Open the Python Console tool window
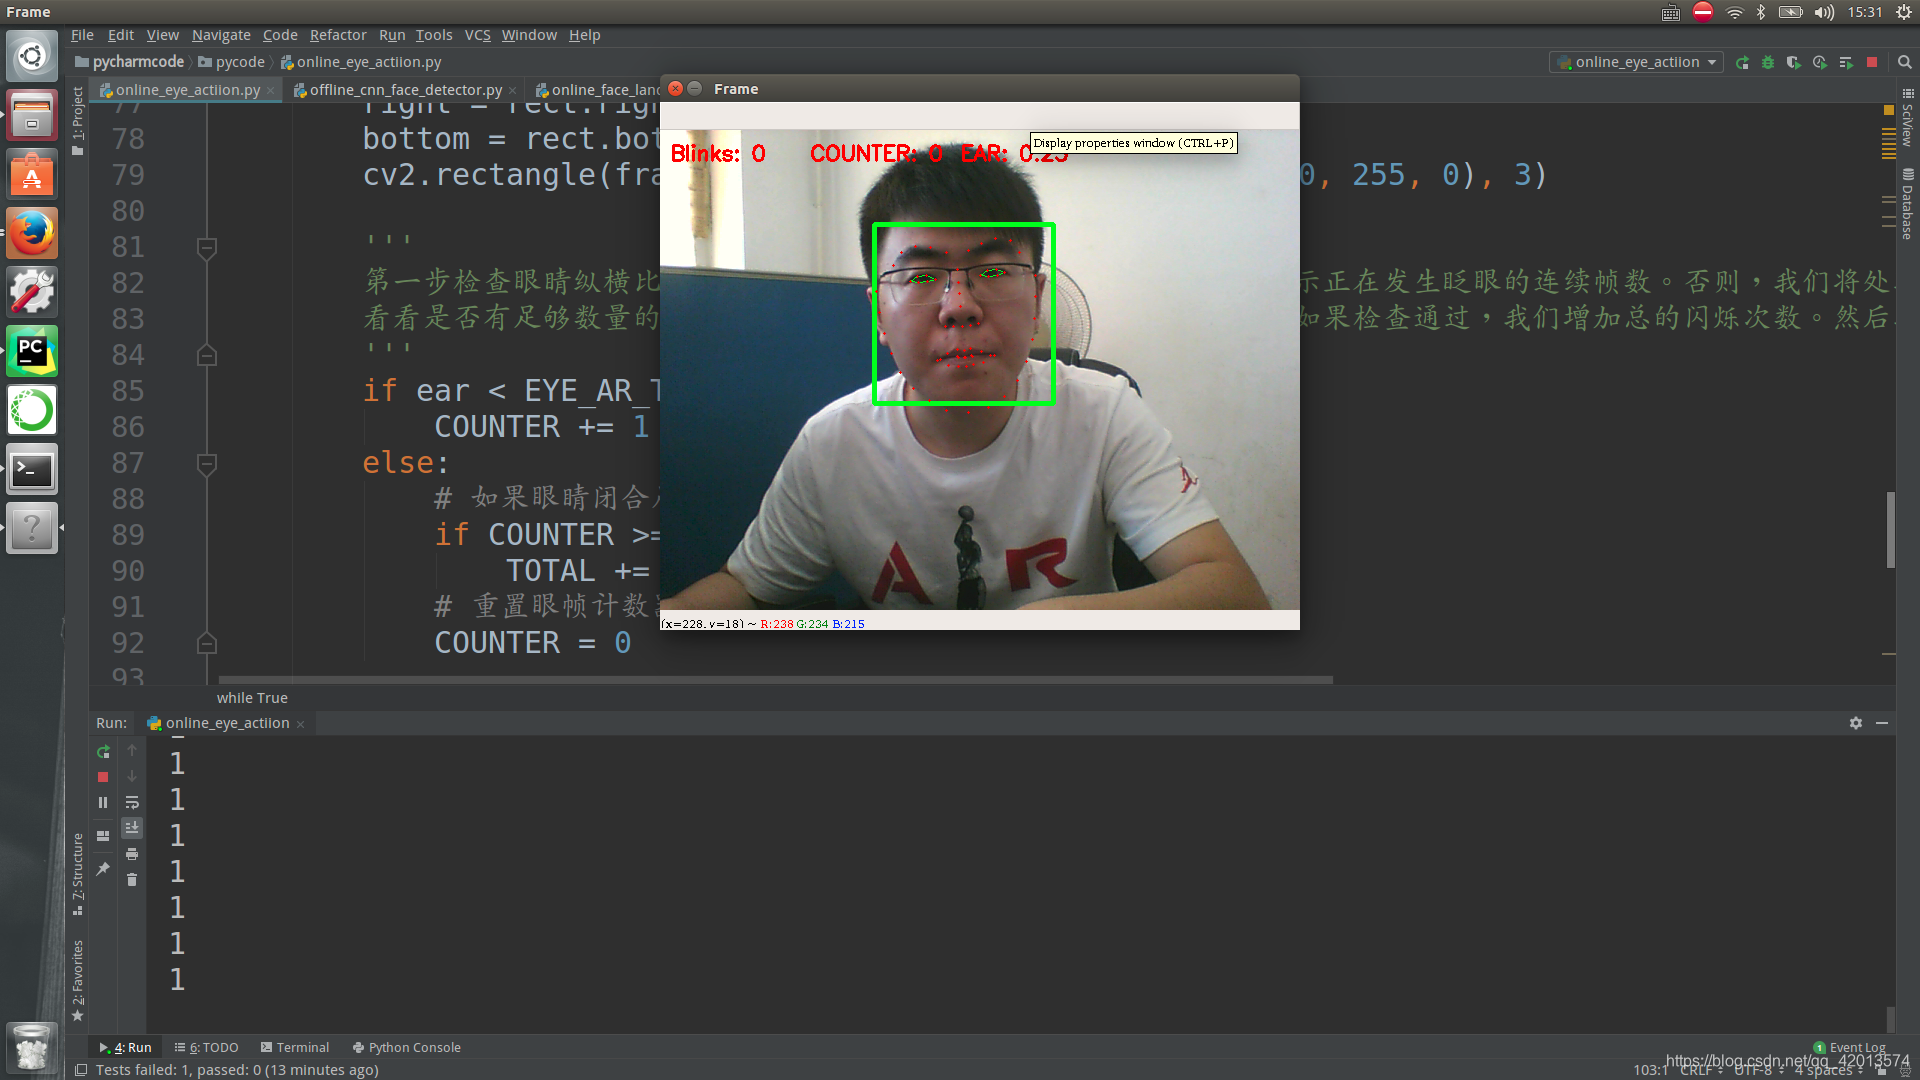Viewport: 1920px width, 1080px height. click(407, 1047)
